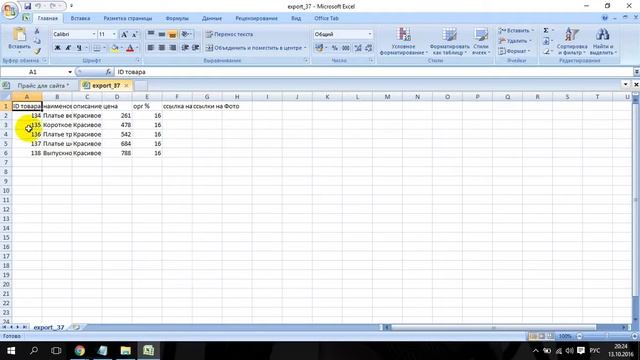Copy selection with the copy icon

[x=37, y=41]
